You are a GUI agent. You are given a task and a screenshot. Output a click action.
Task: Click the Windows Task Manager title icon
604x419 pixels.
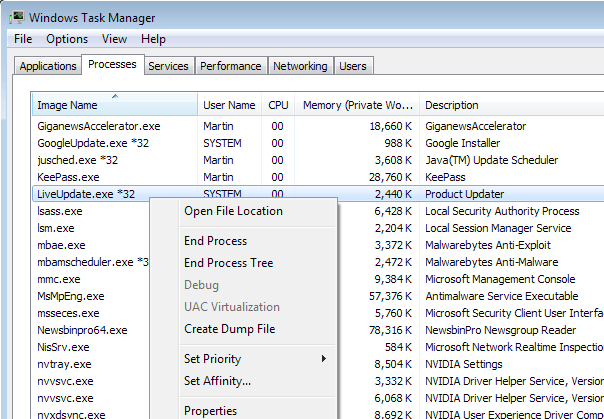pyautogui.click(x=17, y=18)
